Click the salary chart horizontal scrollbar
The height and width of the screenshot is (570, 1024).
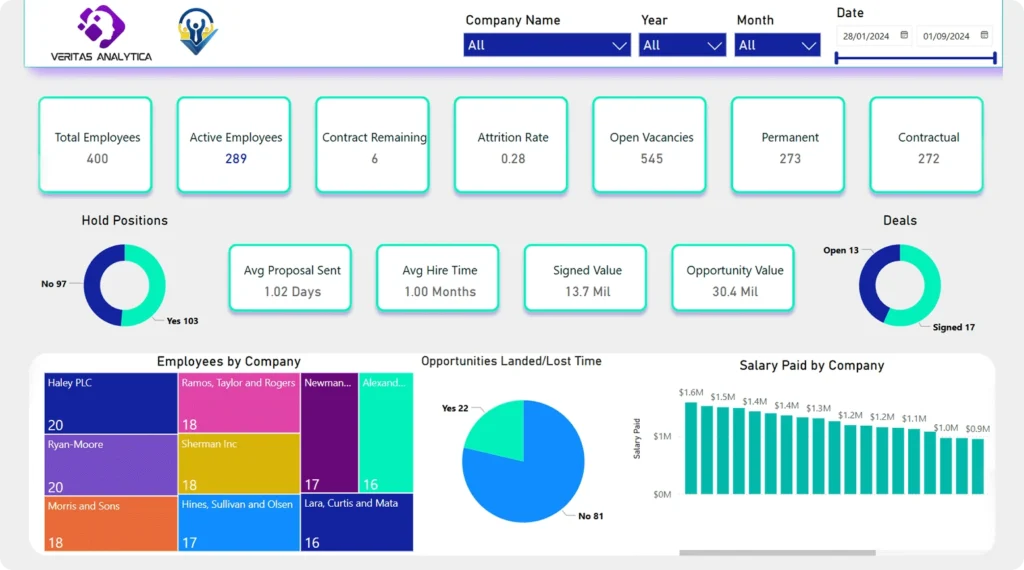click(x=777, y=552)
